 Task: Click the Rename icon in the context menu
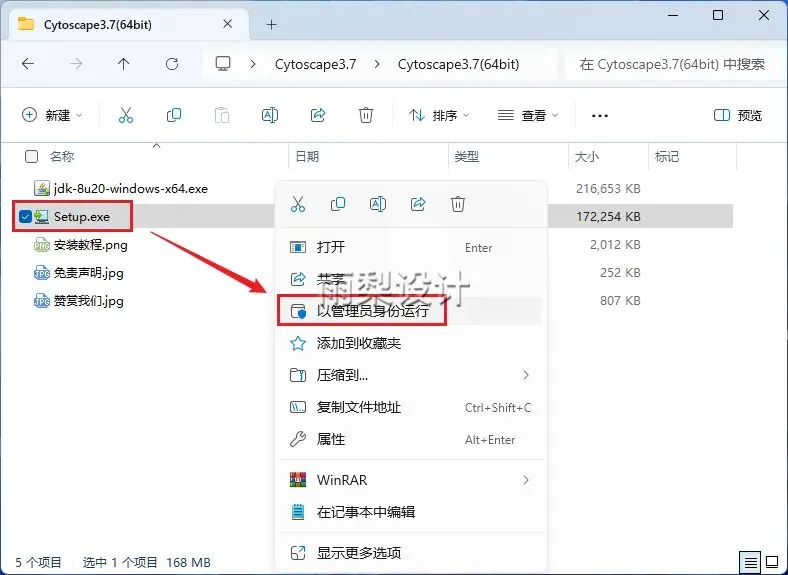point(377,204)
